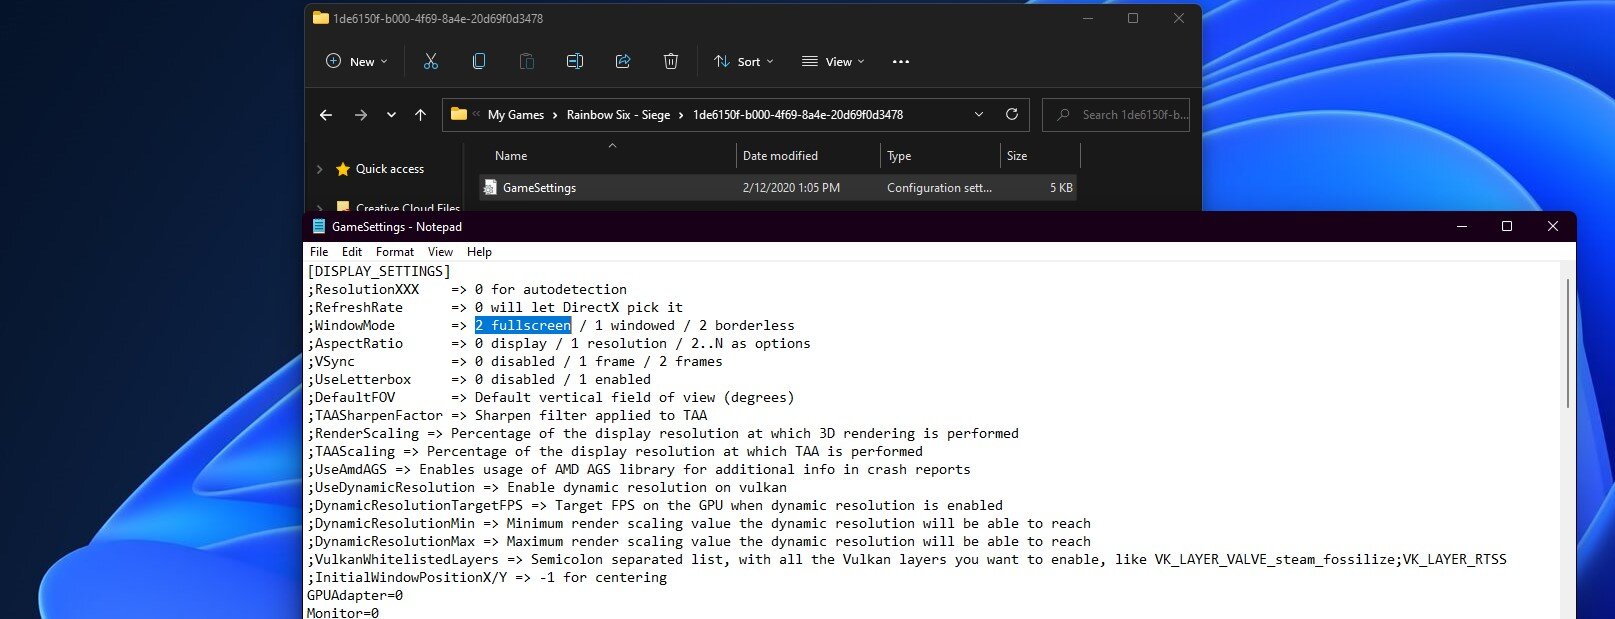Open the New dropdown in Explorer
This screenshot has height=619, width=1615.
[357, 61]
